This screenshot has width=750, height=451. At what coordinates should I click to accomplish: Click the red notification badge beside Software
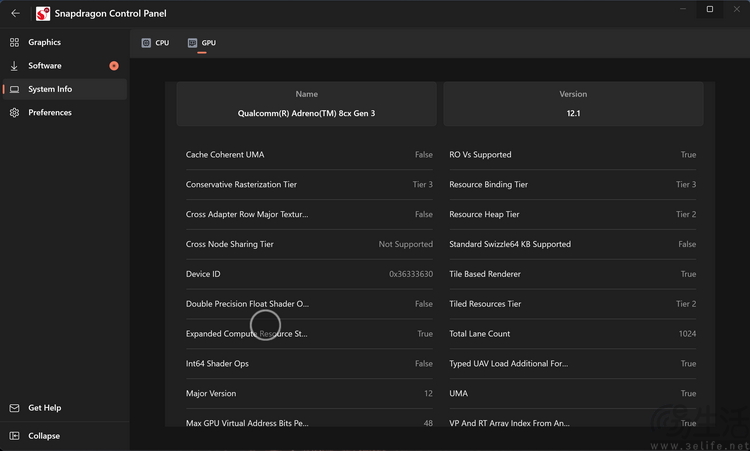[x=114, y=66]
